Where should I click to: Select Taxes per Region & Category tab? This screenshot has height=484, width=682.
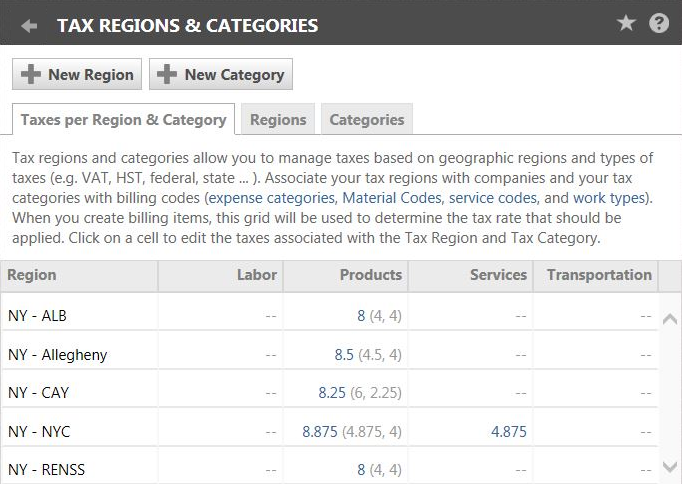(124, 120)
